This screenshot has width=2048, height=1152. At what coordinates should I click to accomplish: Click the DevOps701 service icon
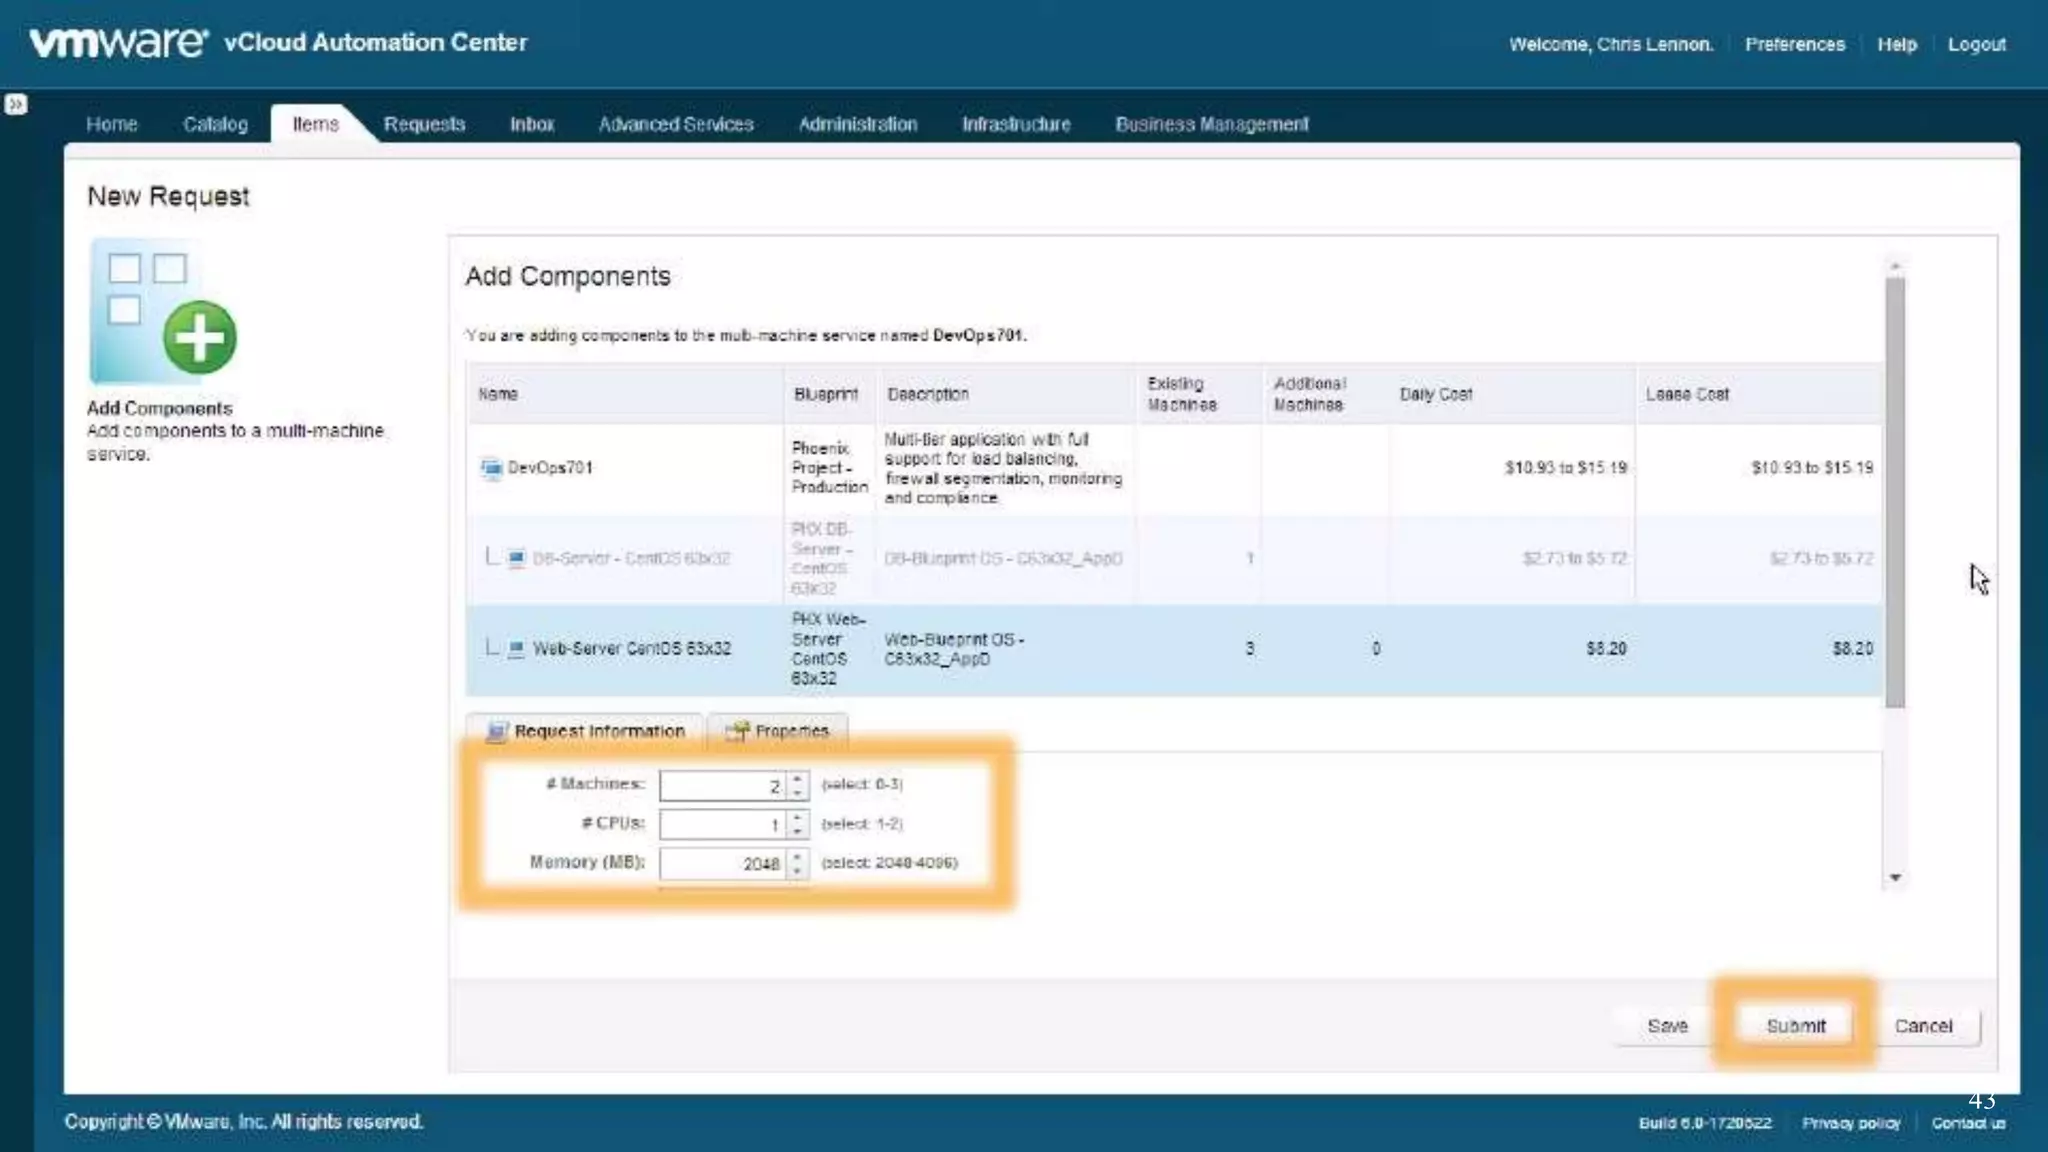(x=491, y=468)
